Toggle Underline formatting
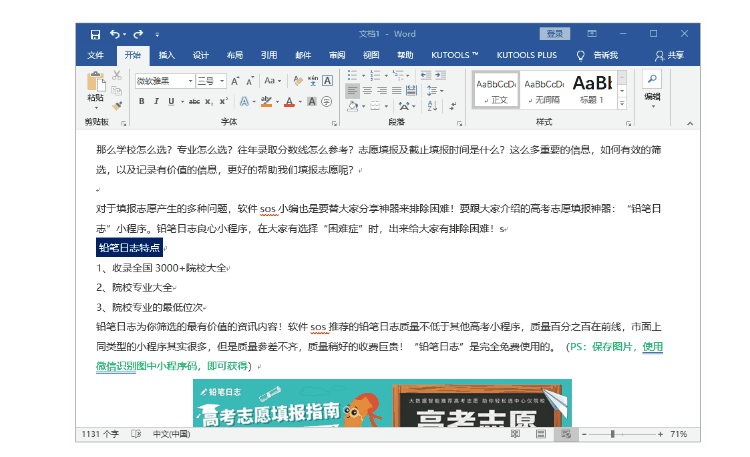Image resolution: width=750 pixels, height=457 pixels. point(171,101)
